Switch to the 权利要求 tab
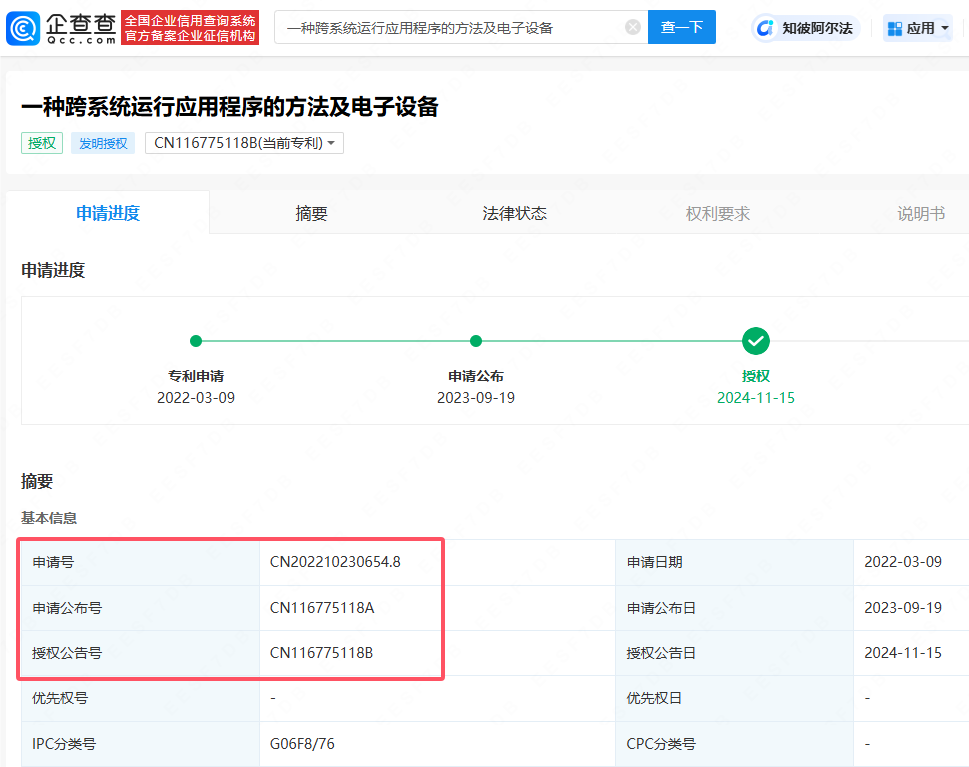 tap(717, 213)
